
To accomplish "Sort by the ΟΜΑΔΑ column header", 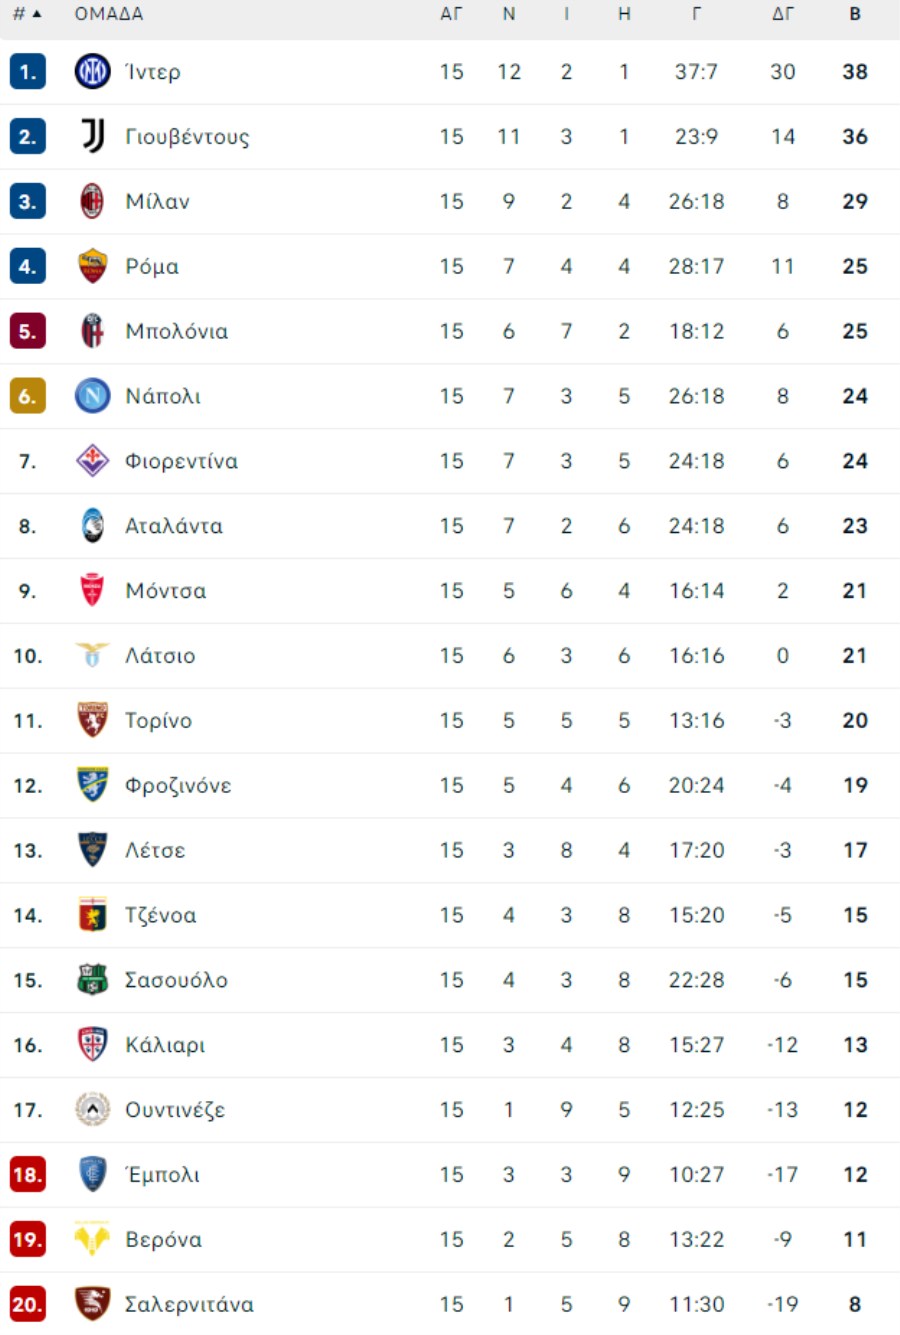I will click(109, 14).
